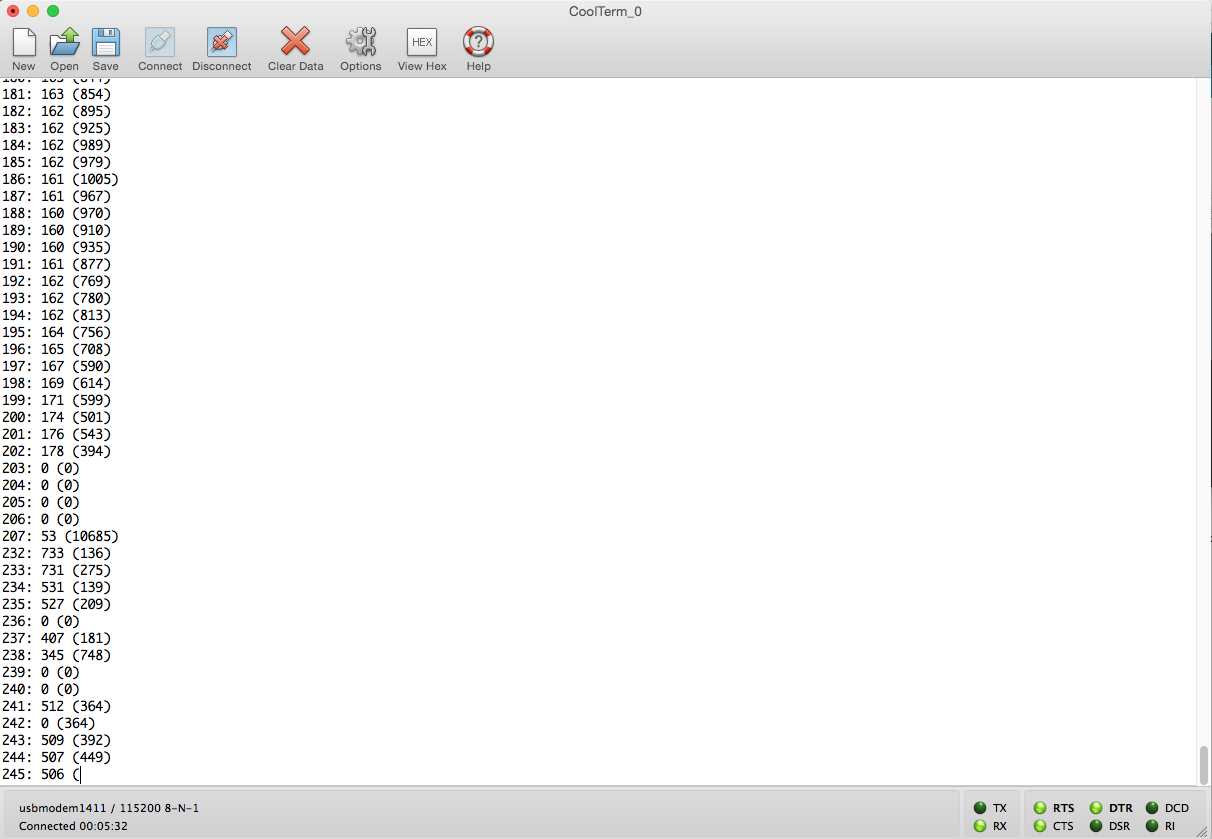
Task: Clear received data with red X icon
Action: [x=295, y=42]
